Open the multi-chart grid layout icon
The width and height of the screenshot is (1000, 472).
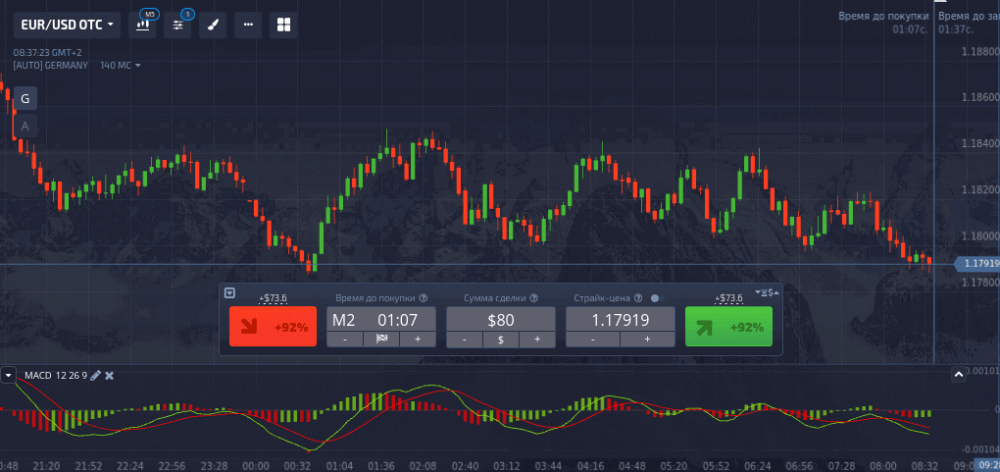tap(284, 25)
